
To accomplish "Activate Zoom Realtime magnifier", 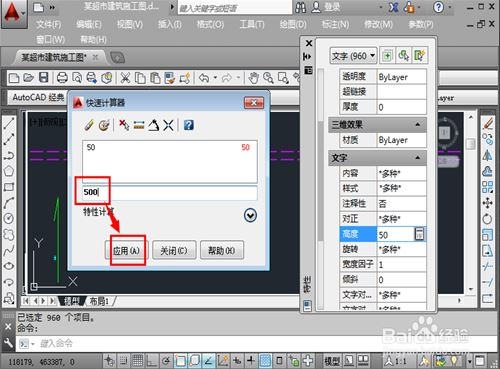I will coord(268,78).
